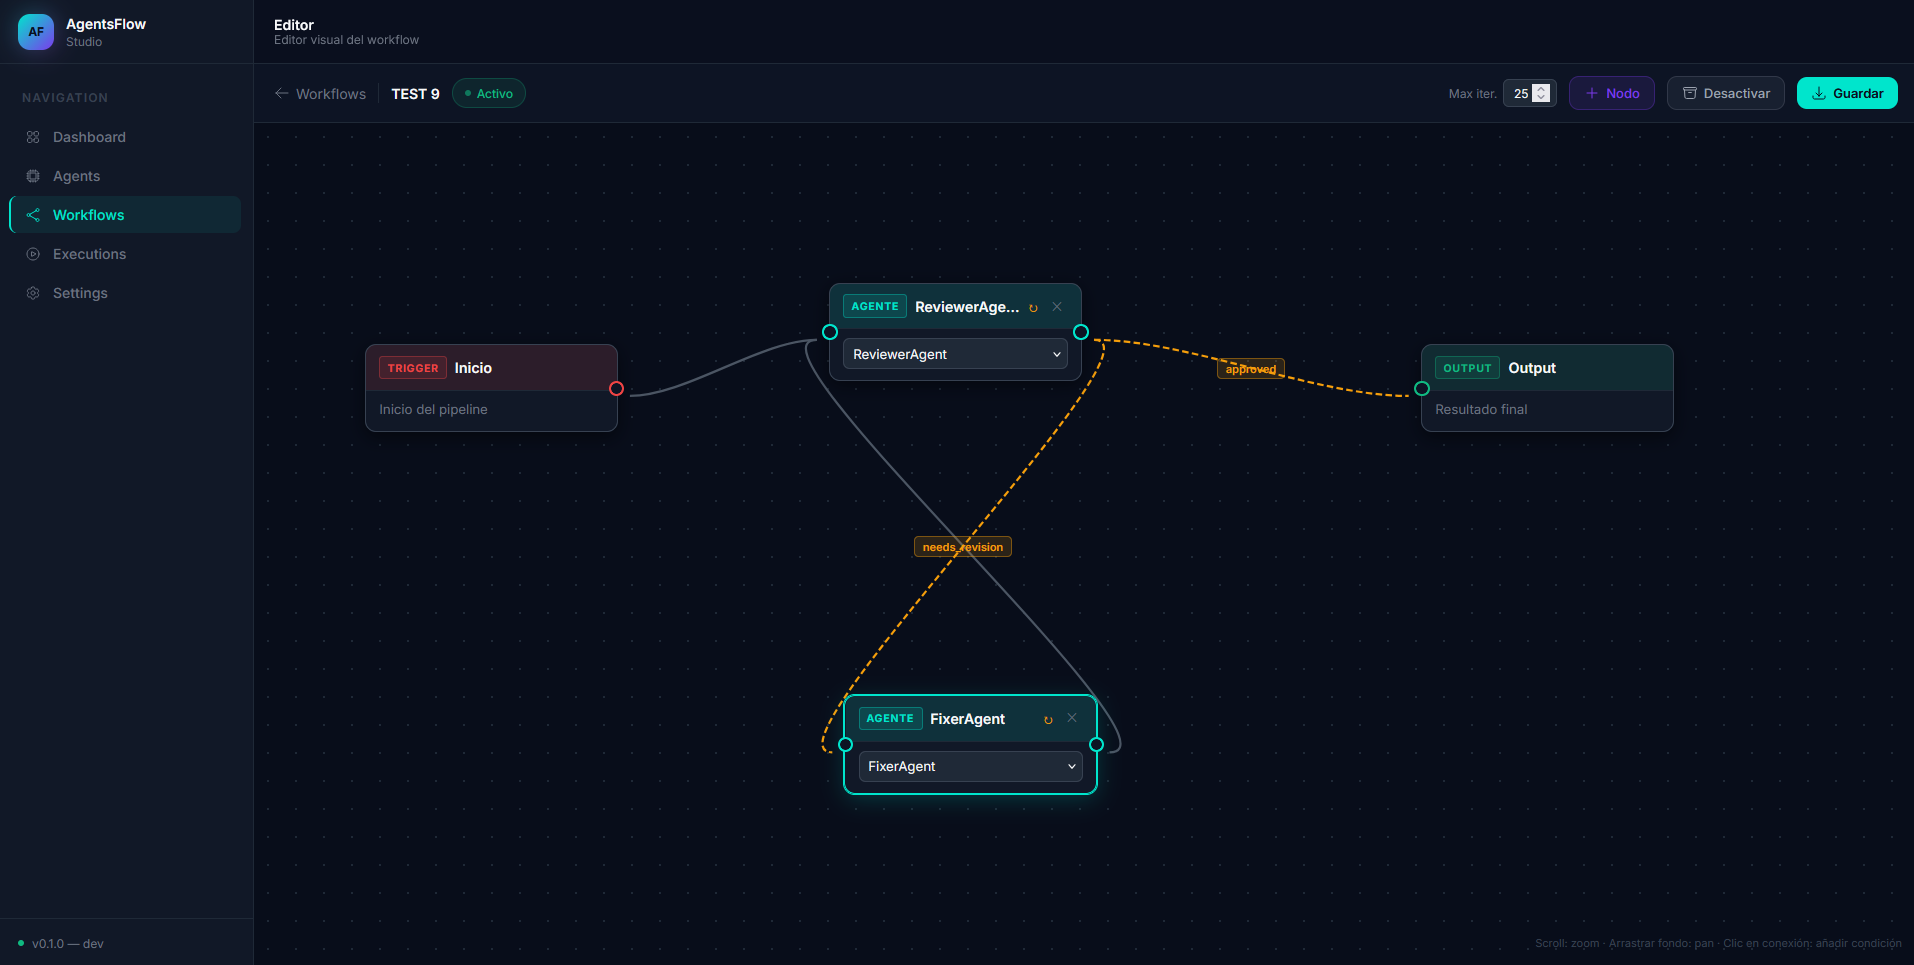Click the Editor page heading

pyautogui.click(x=294, y=25)
